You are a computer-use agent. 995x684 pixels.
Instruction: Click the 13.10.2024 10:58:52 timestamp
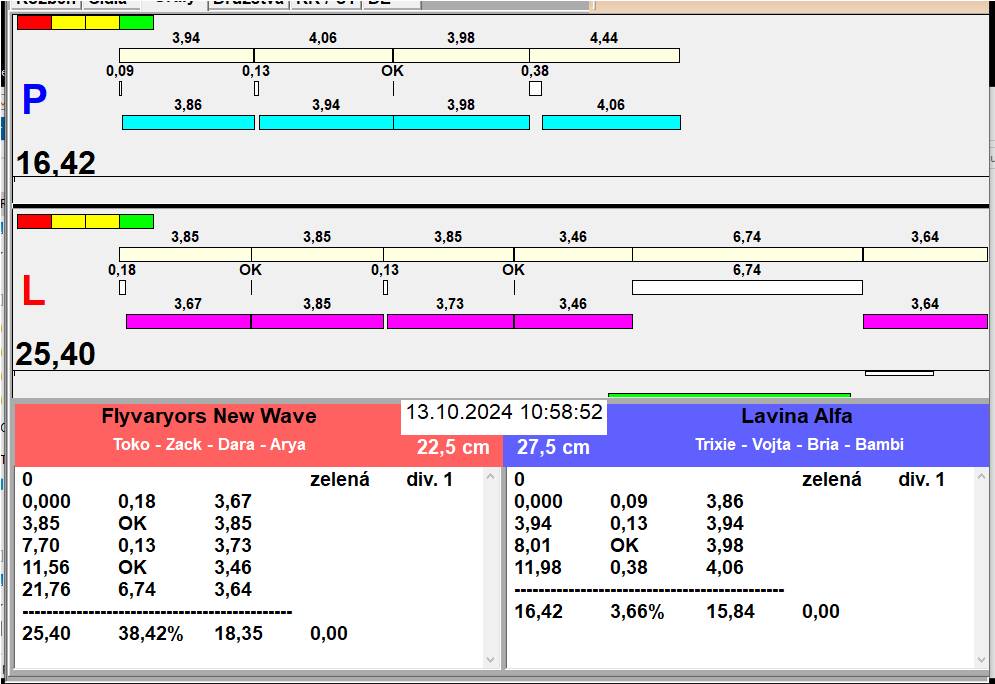504,412
